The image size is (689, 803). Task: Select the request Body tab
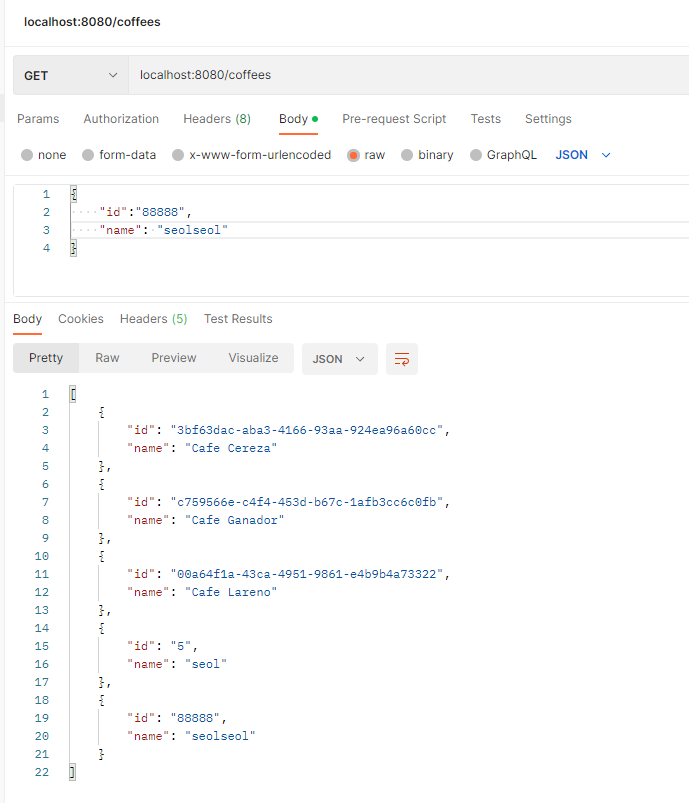click(298, 119)
